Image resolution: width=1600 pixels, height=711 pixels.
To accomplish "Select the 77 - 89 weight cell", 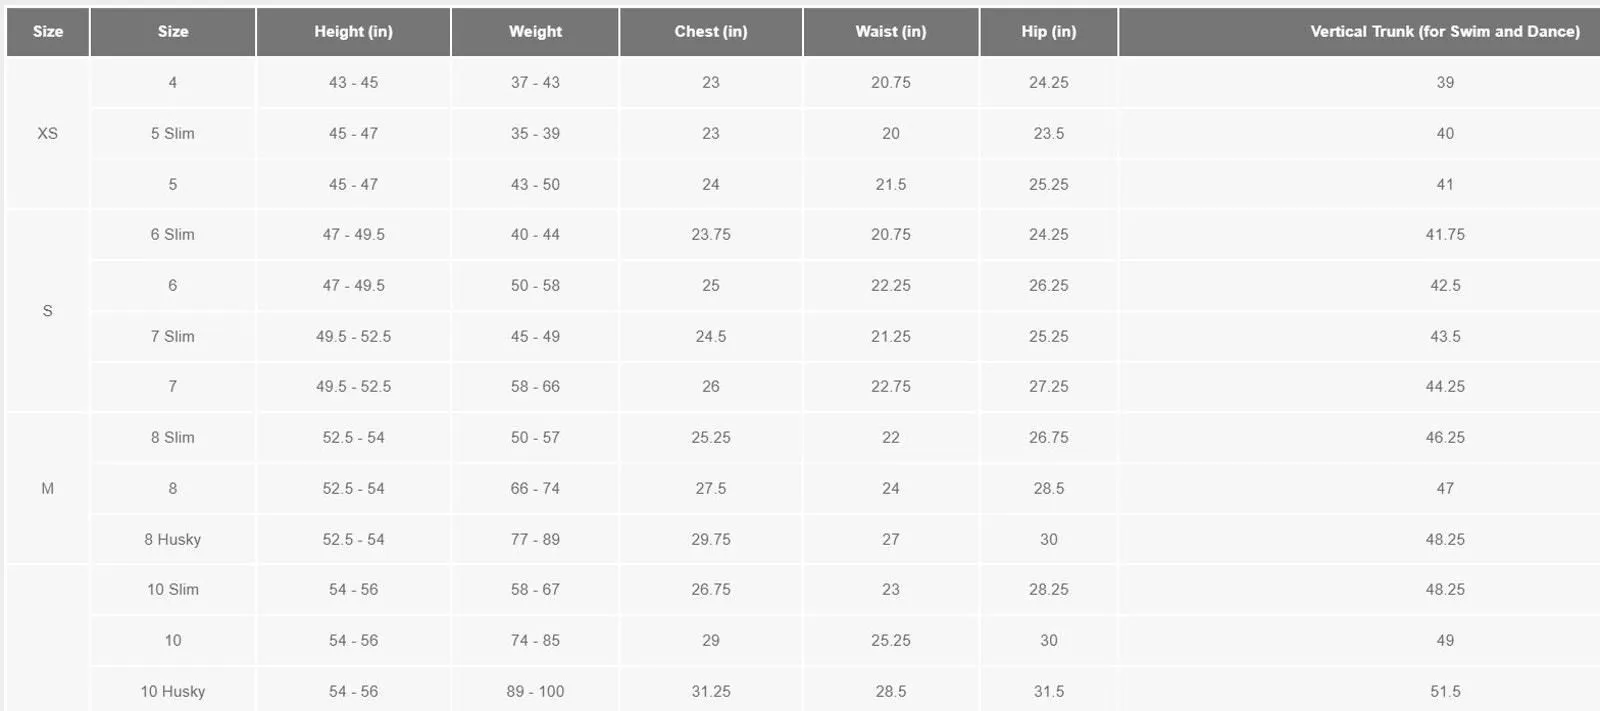I will click(535, 539).
